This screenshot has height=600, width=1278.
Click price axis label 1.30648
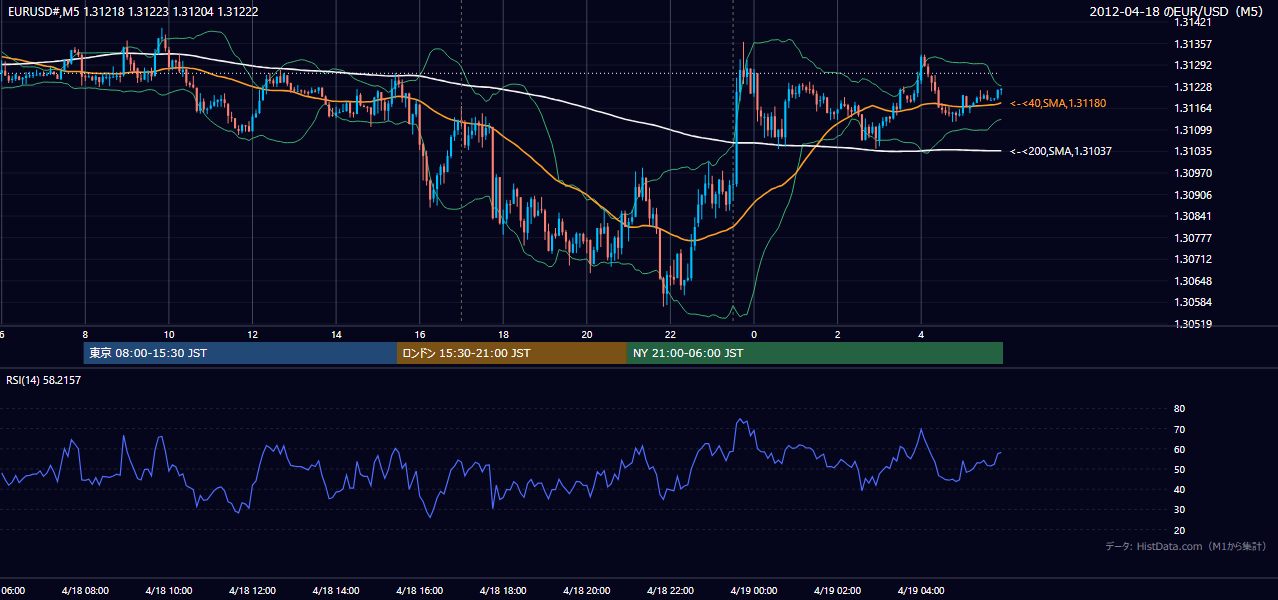coord(1192,281)
